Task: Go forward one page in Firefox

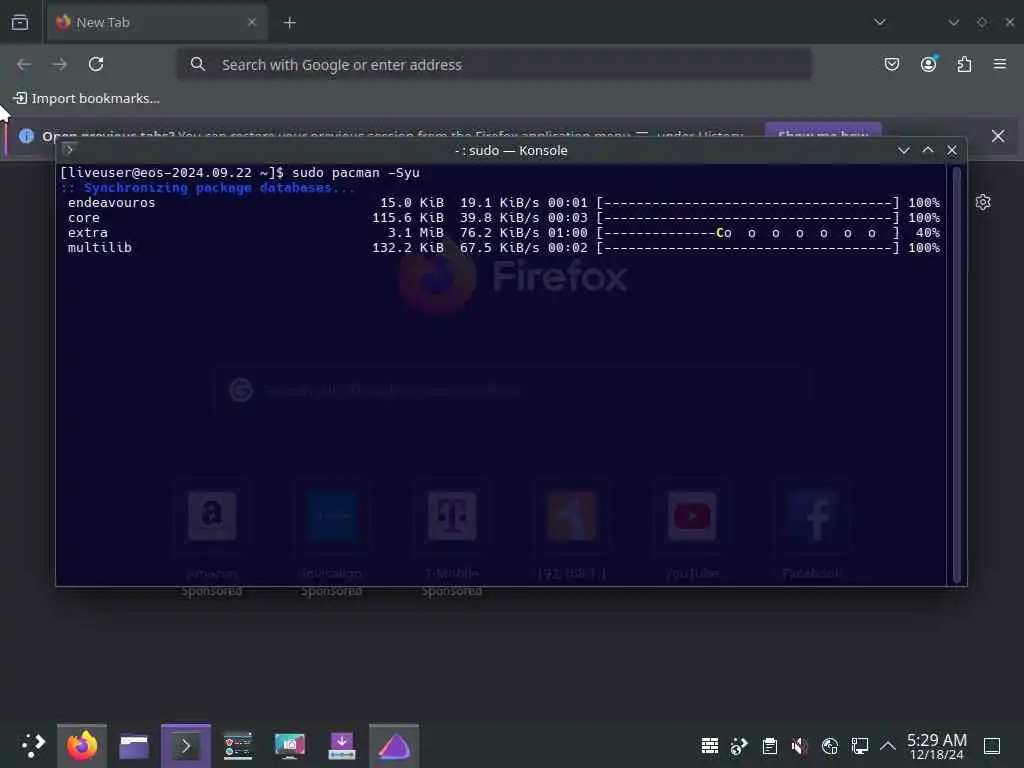Action: pos(60,64)
